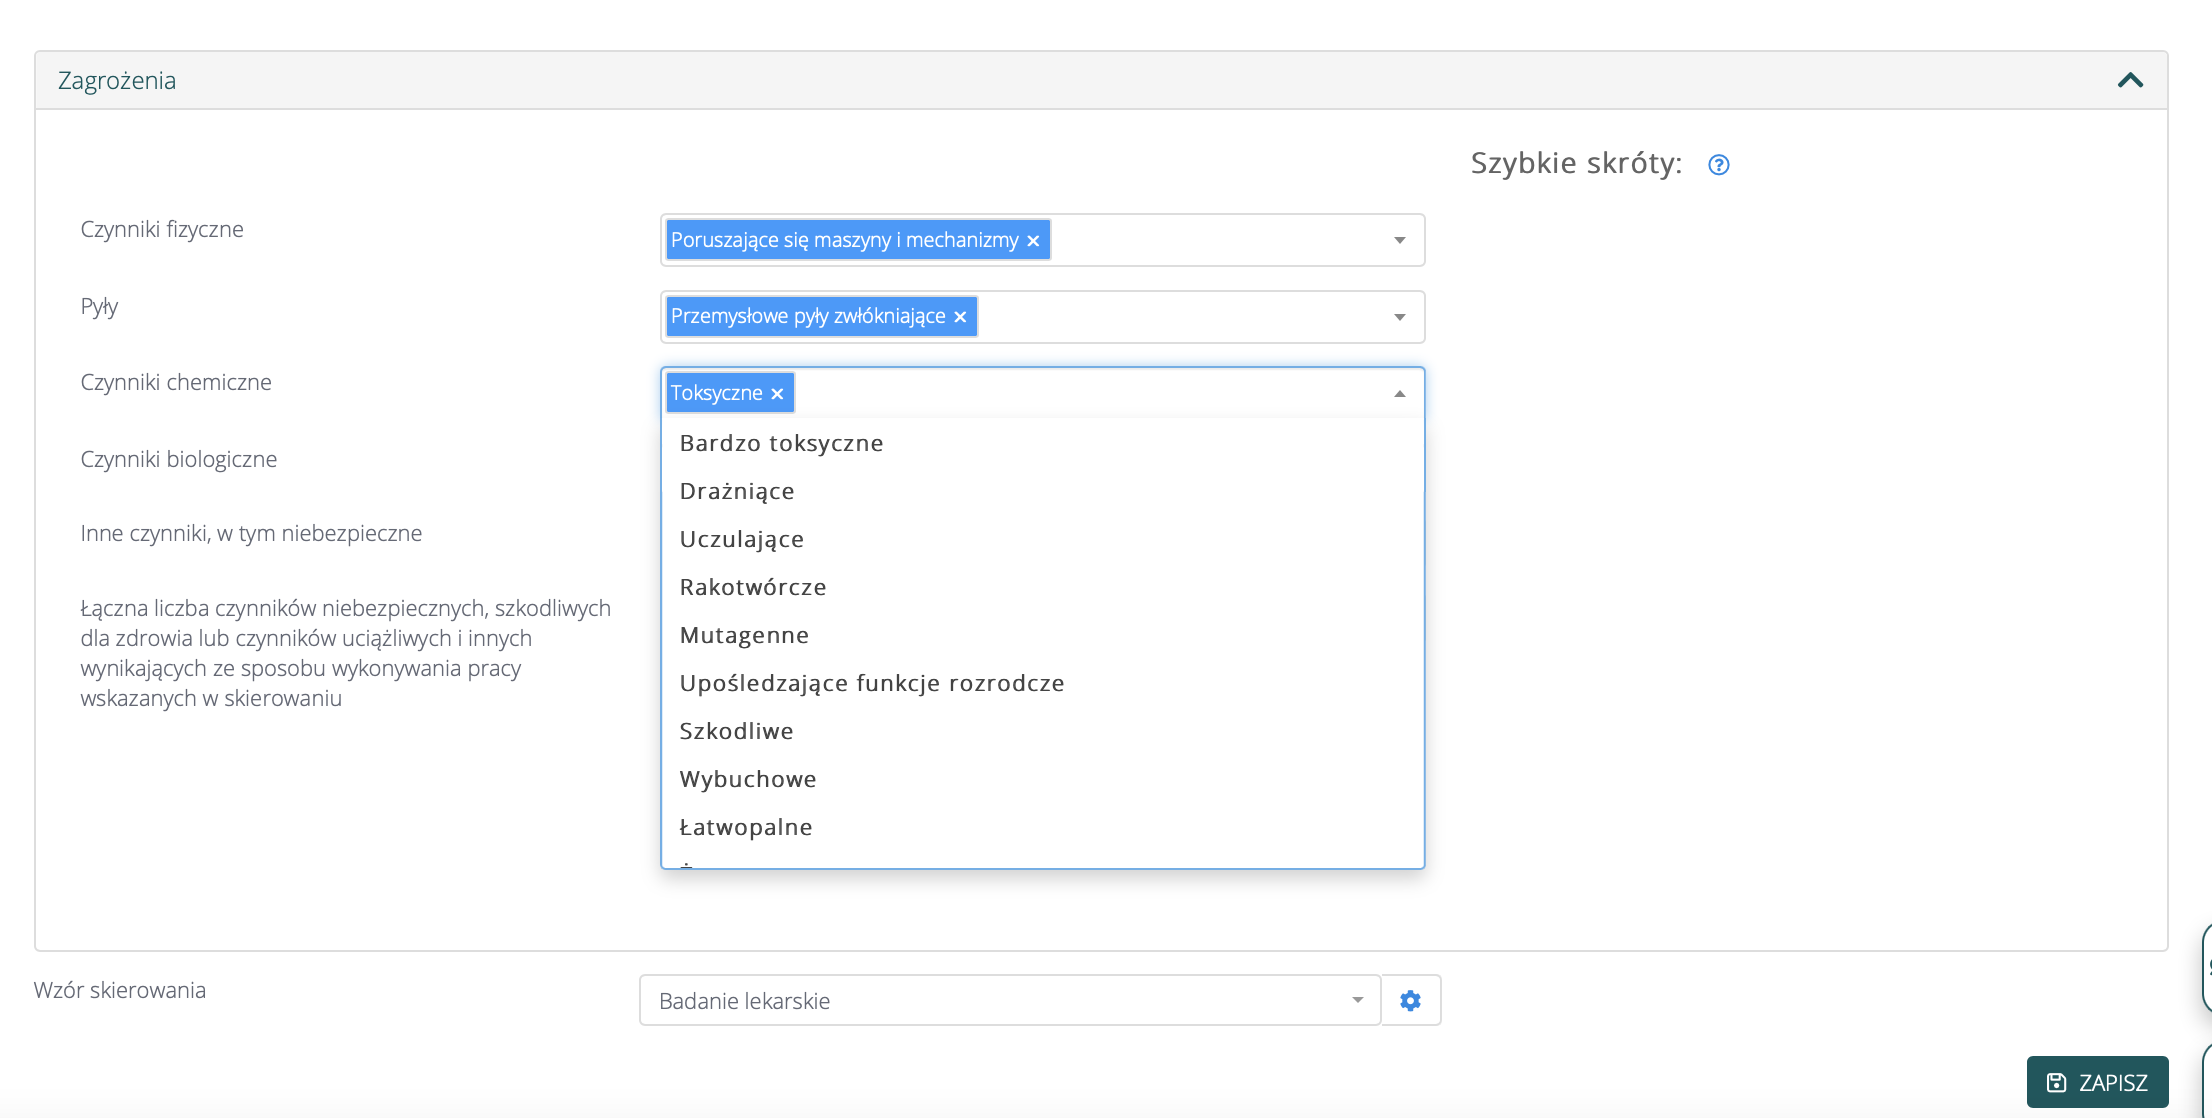Remove the Poruszające się maszyny tag

(x=1033, y=241)
